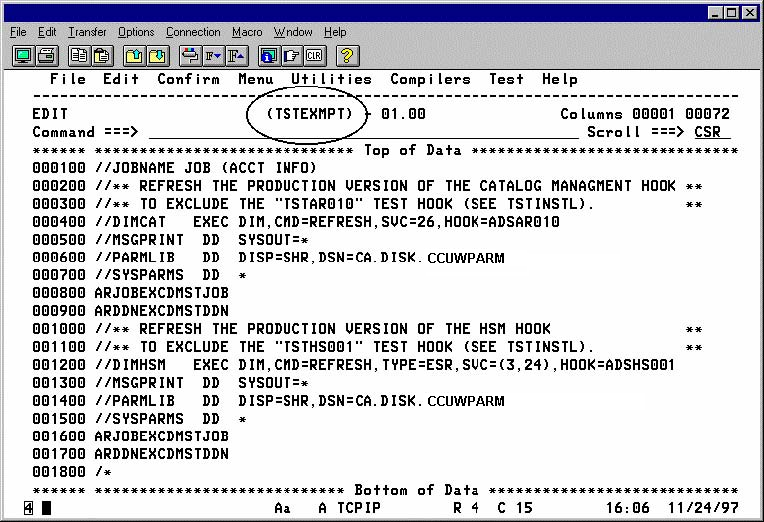Click HOOK=ADSHS001 parameter text
764x522 pixels.
(x=617, y=365)
